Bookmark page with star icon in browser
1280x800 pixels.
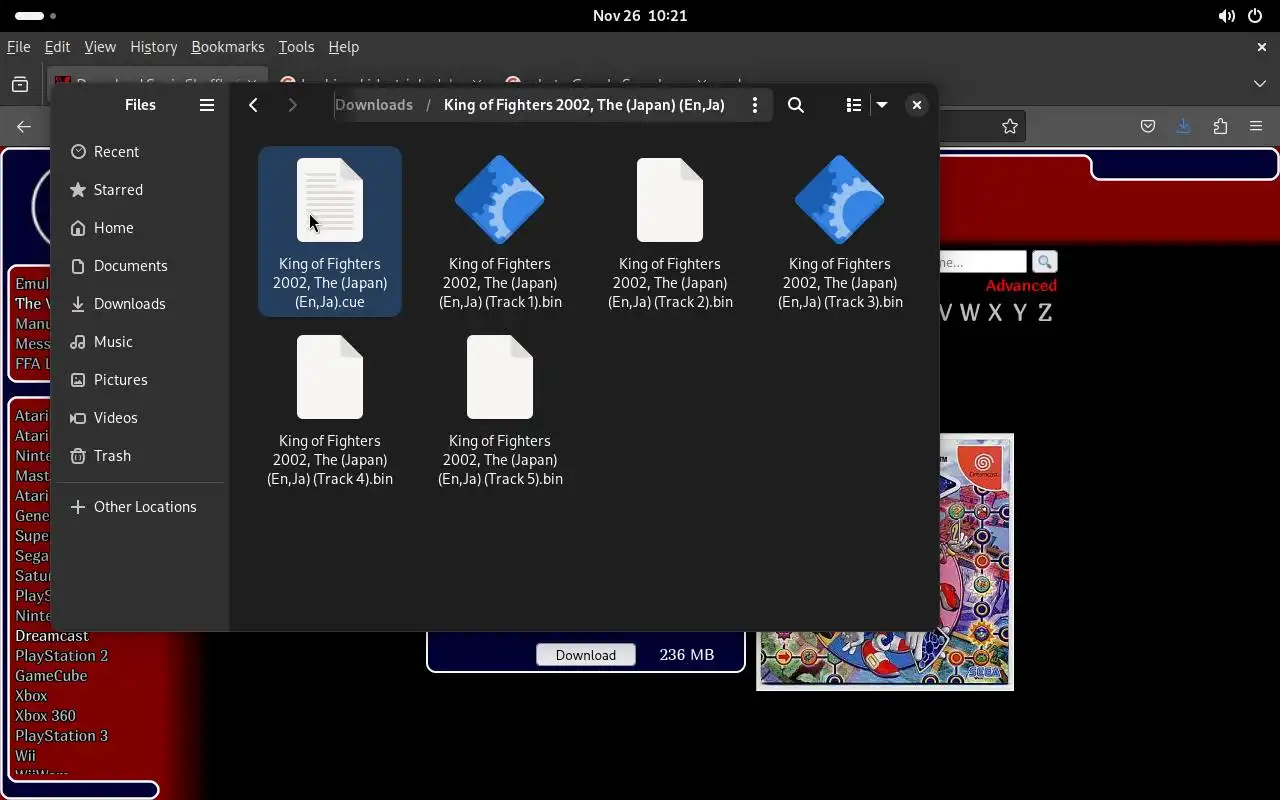[x=1010, y=126]
